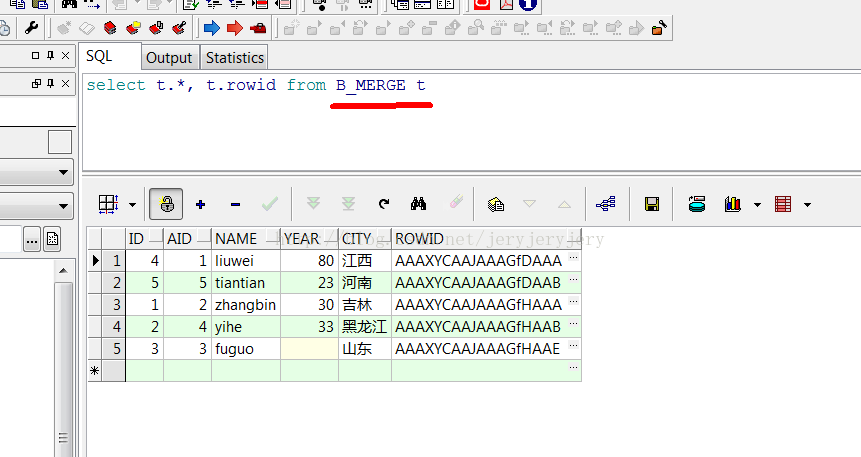Click the red right arrow toolbar icon

tap(235, 28)
